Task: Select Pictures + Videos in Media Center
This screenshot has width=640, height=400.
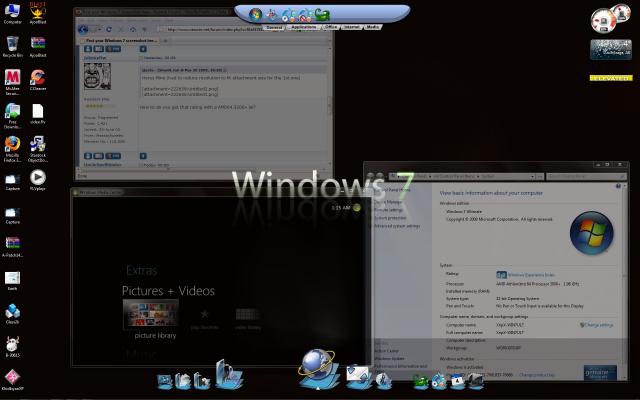Action: [168, 291]
